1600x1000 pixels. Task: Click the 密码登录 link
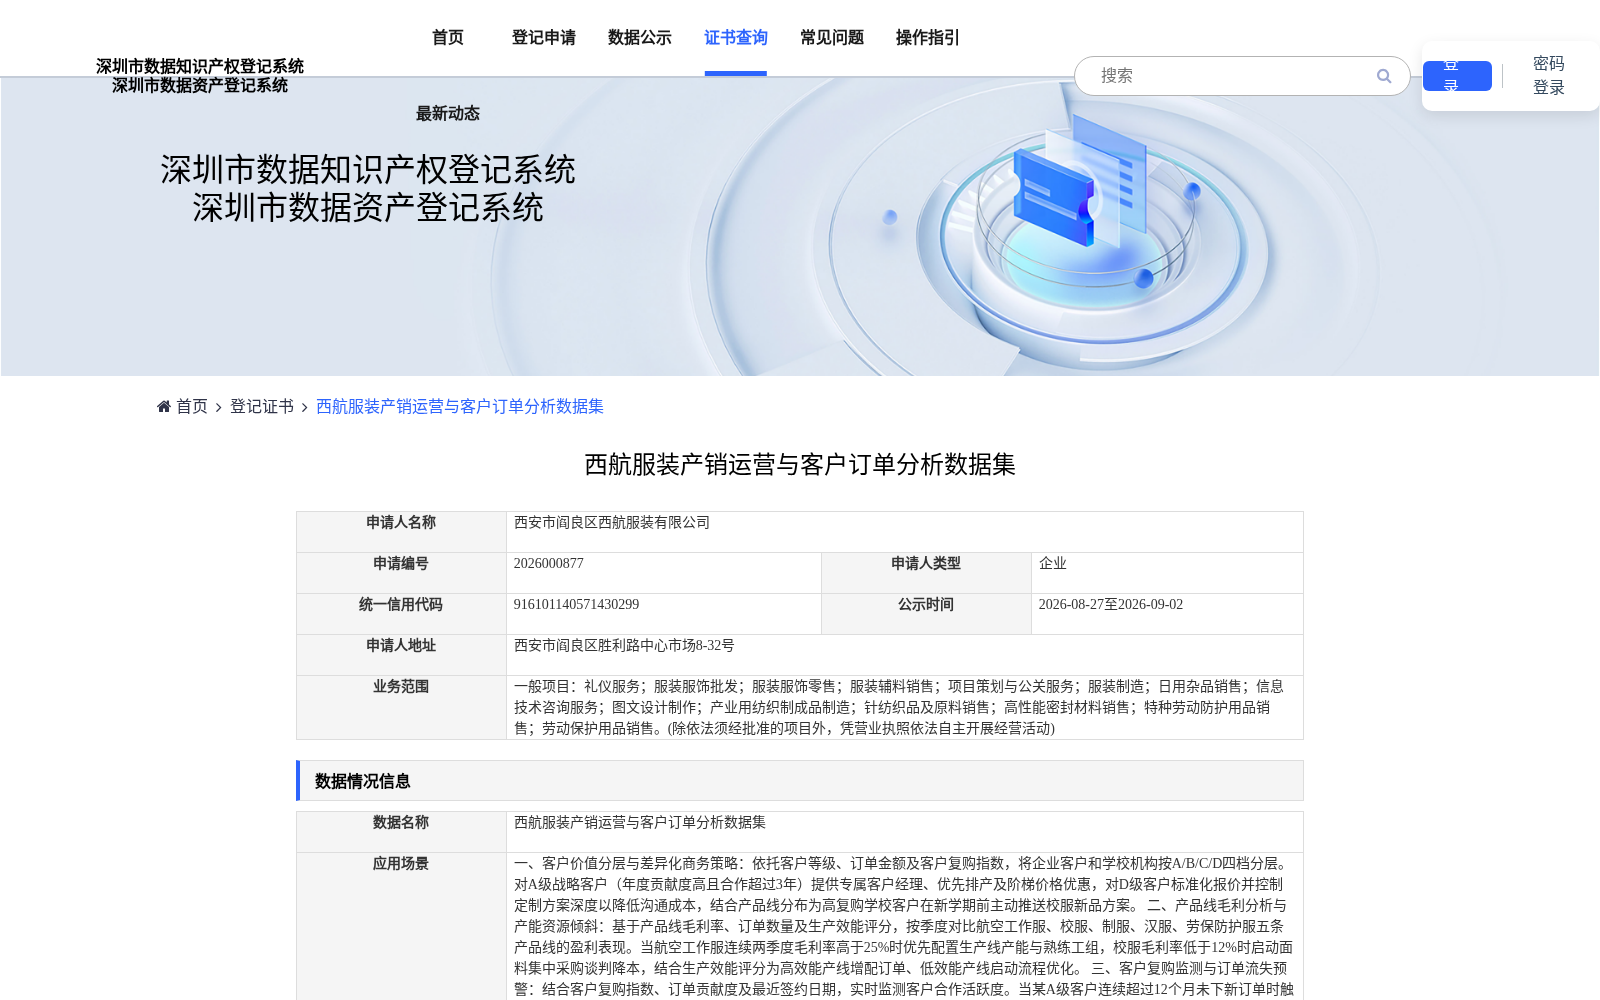1549,76
